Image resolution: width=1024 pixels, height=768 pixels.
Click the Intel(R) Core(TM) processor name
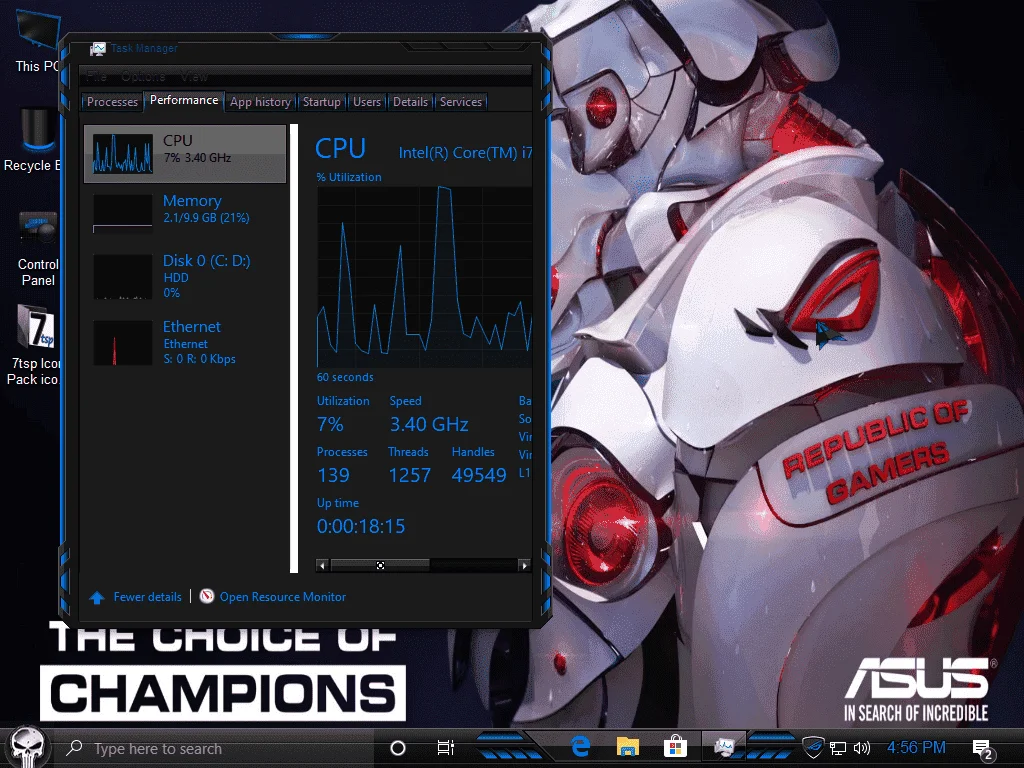pyautogui.click(x=465, y=153)
